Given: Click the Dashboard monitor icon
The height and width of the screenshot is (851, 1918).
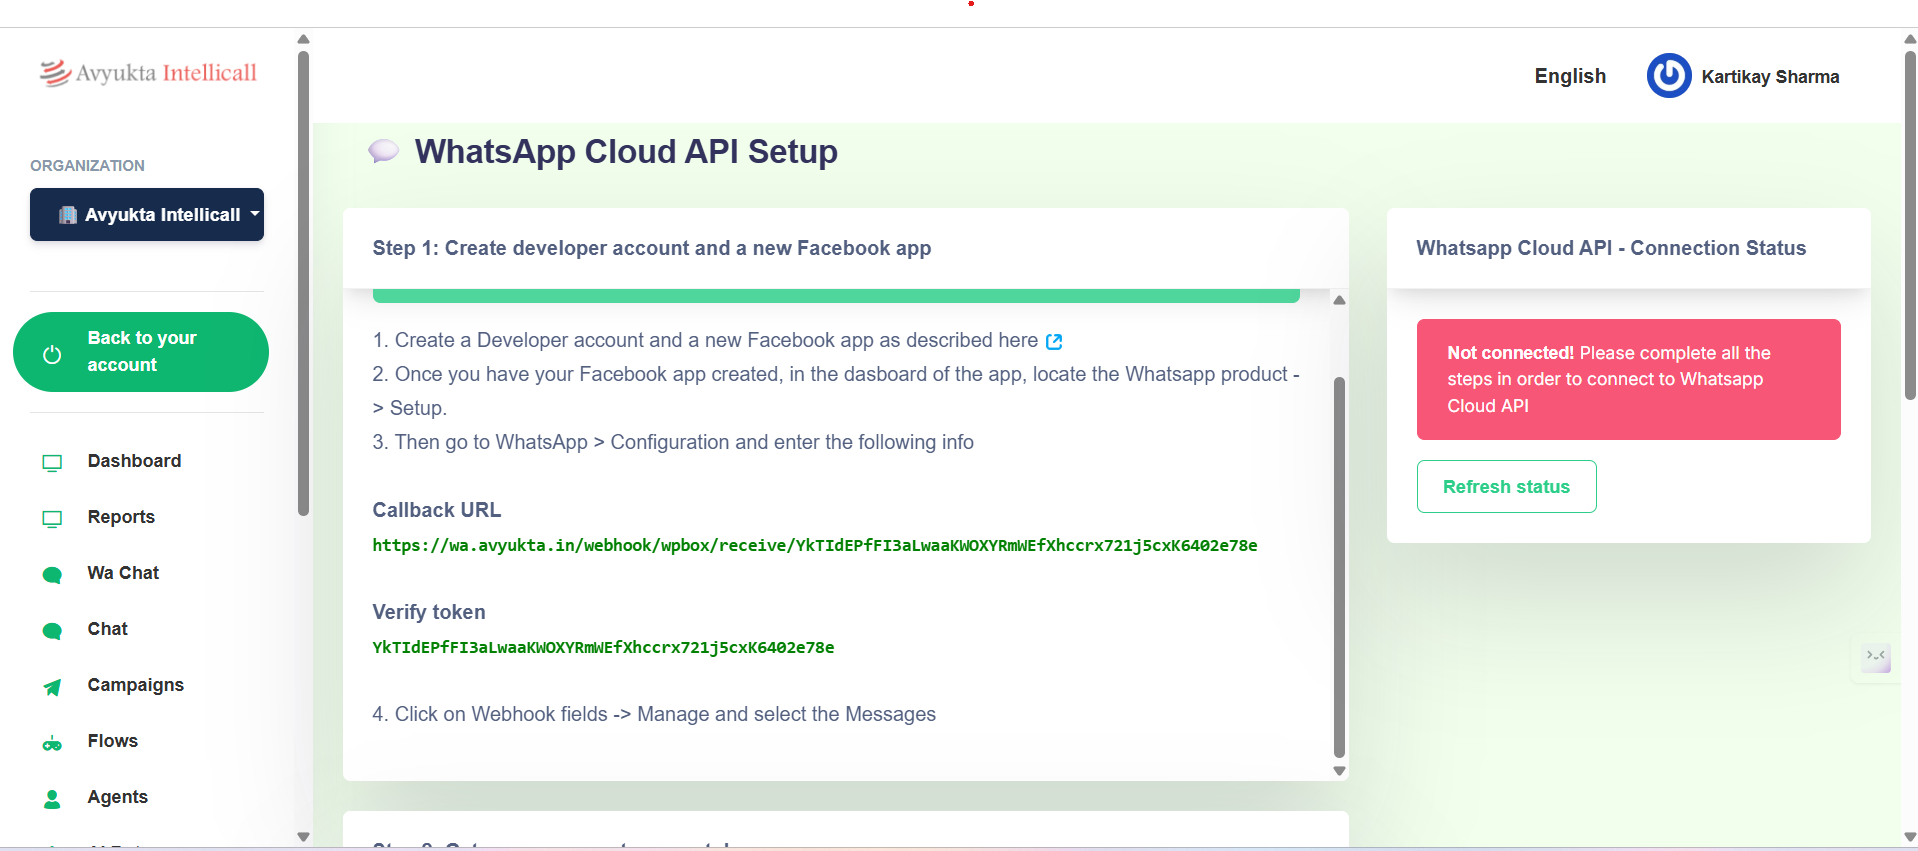Looking at the screenshot, I should (x=52, y=462).
